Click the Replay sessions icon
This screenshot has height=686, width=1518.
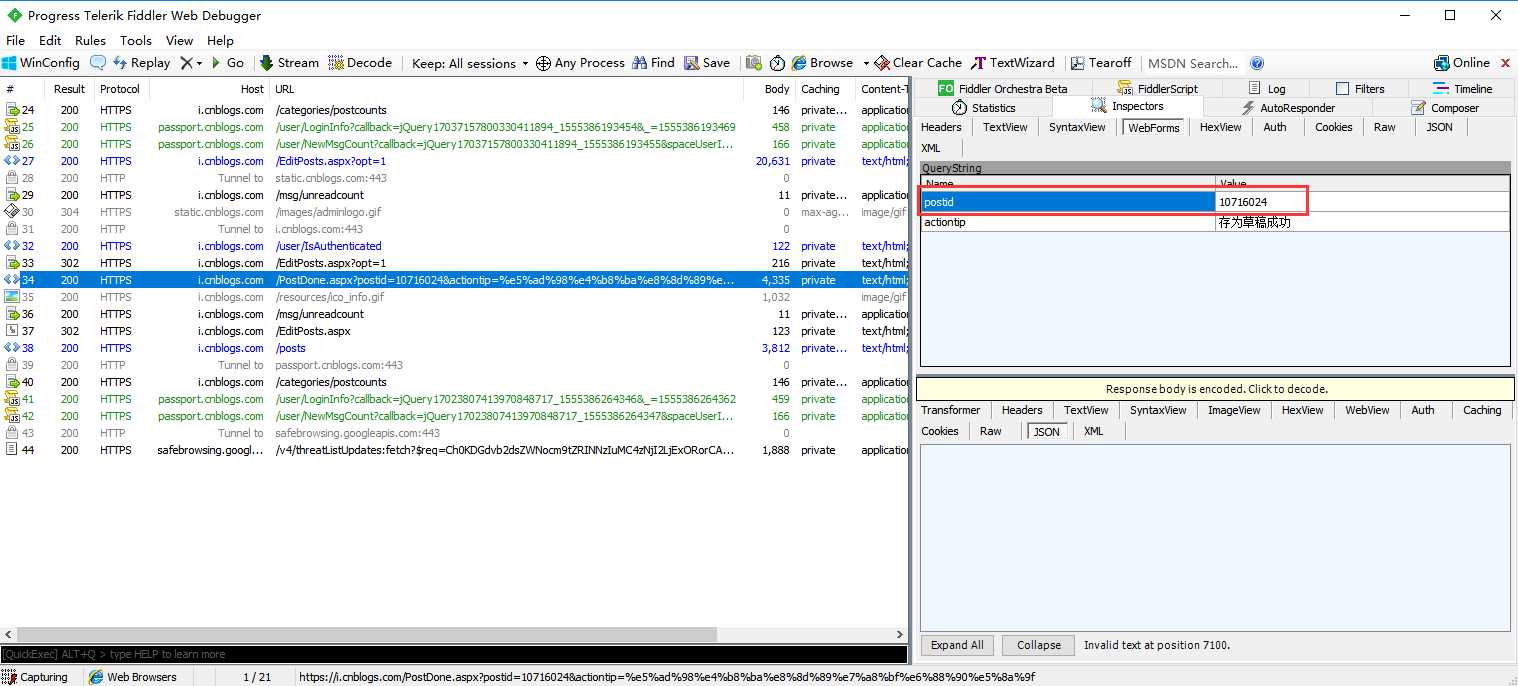tap(121, 63)
